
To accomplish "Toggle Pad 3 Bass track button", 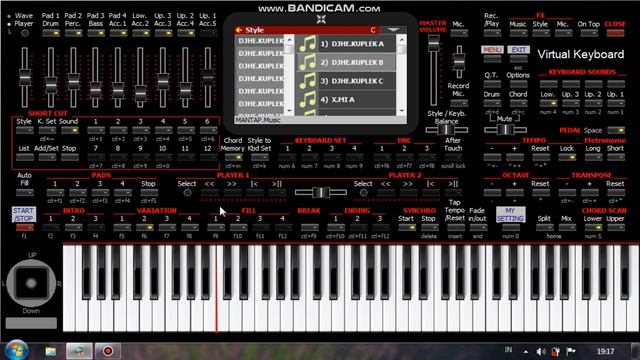I will point(96,33).
